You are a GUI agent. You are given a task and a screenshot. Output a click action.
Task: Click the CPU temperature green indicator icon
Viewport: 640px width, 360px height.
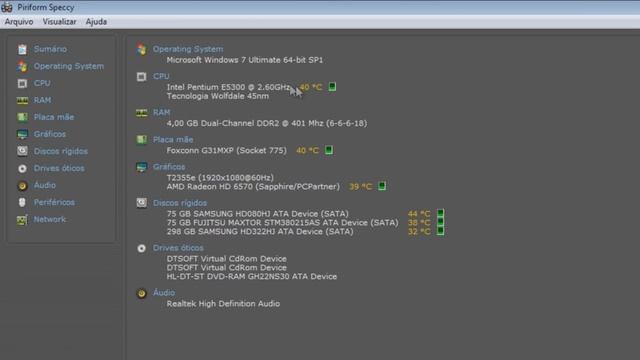point(332,87)
